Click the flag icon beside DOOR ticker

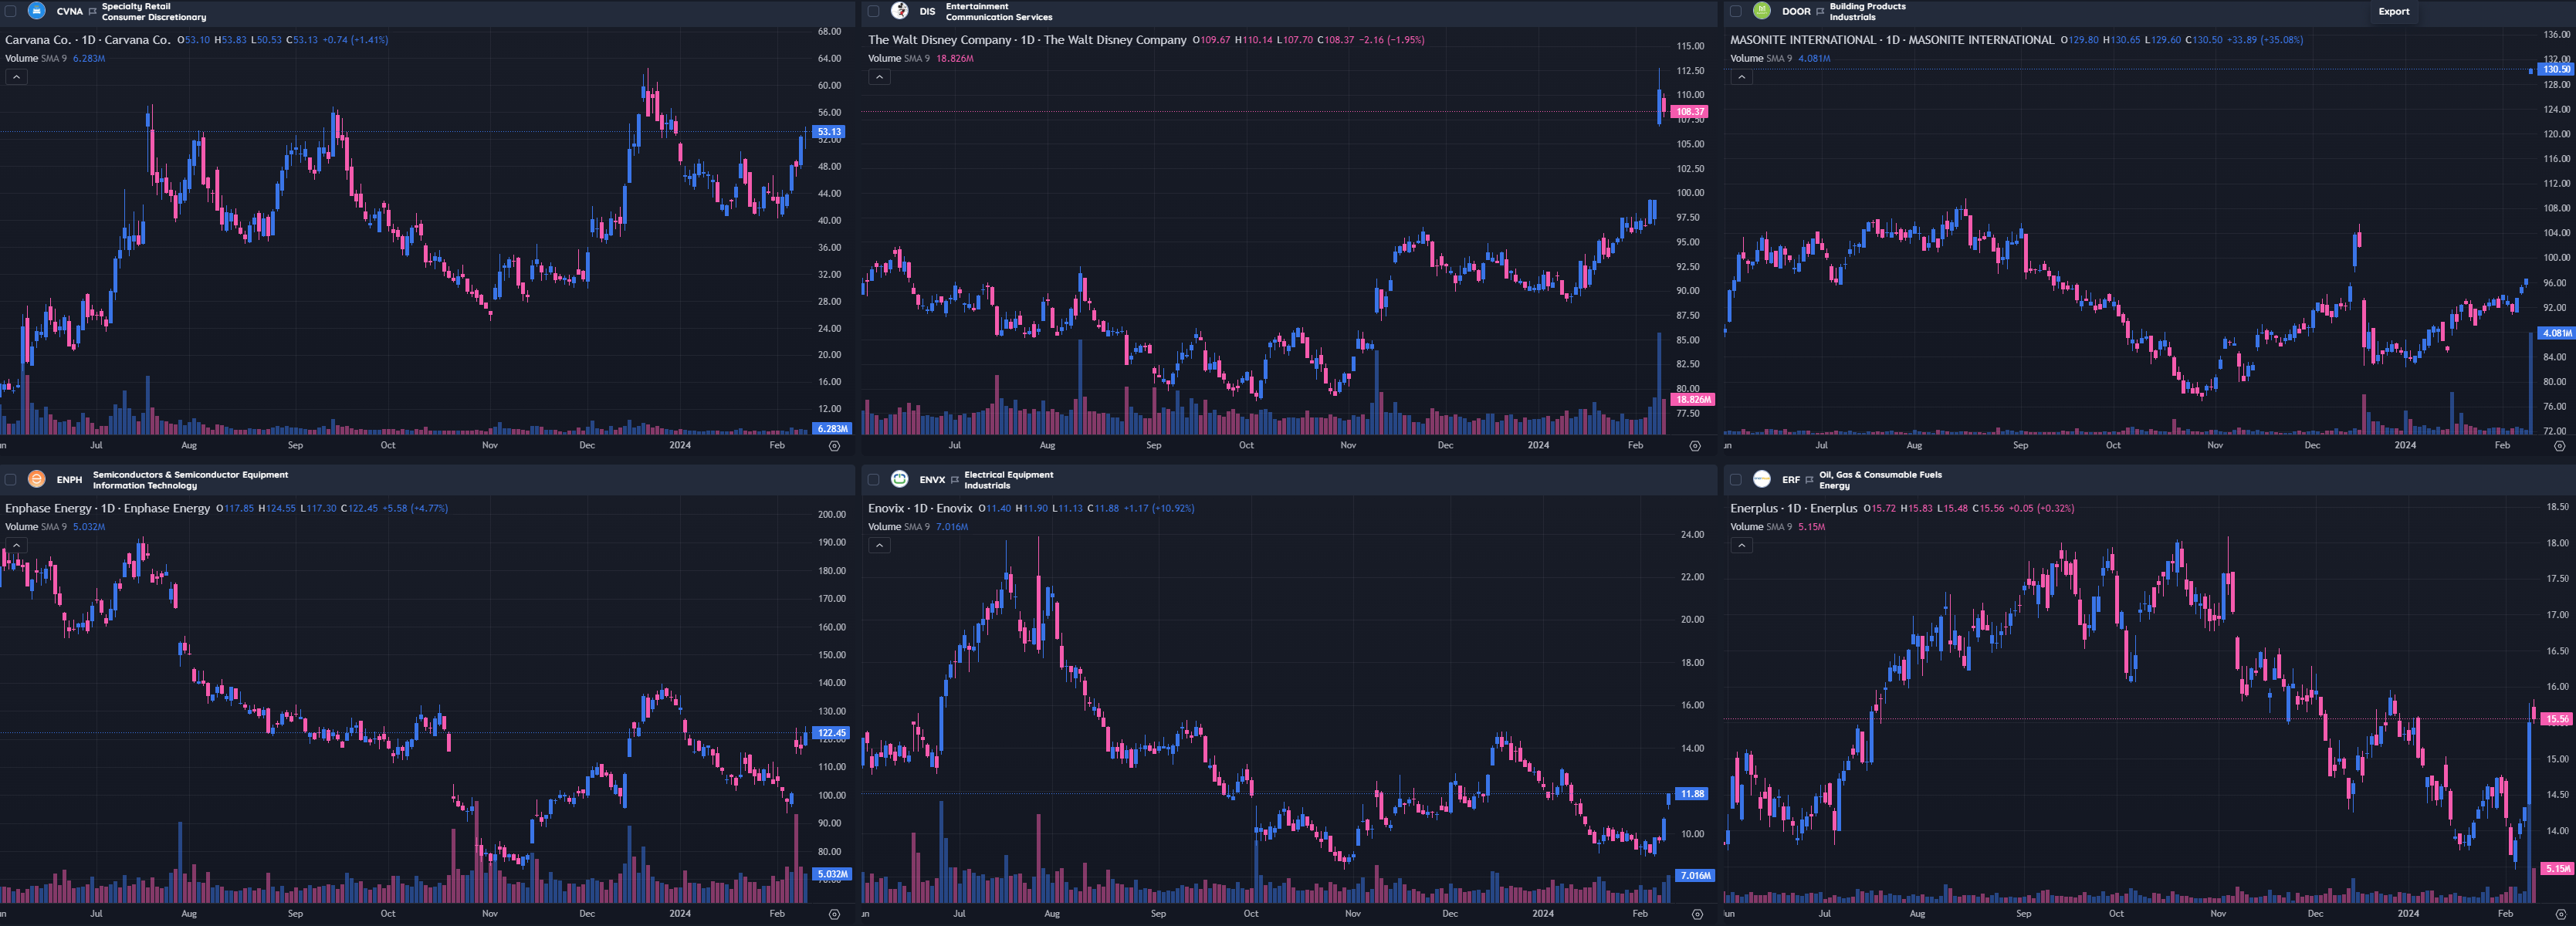click(1820, 12)
